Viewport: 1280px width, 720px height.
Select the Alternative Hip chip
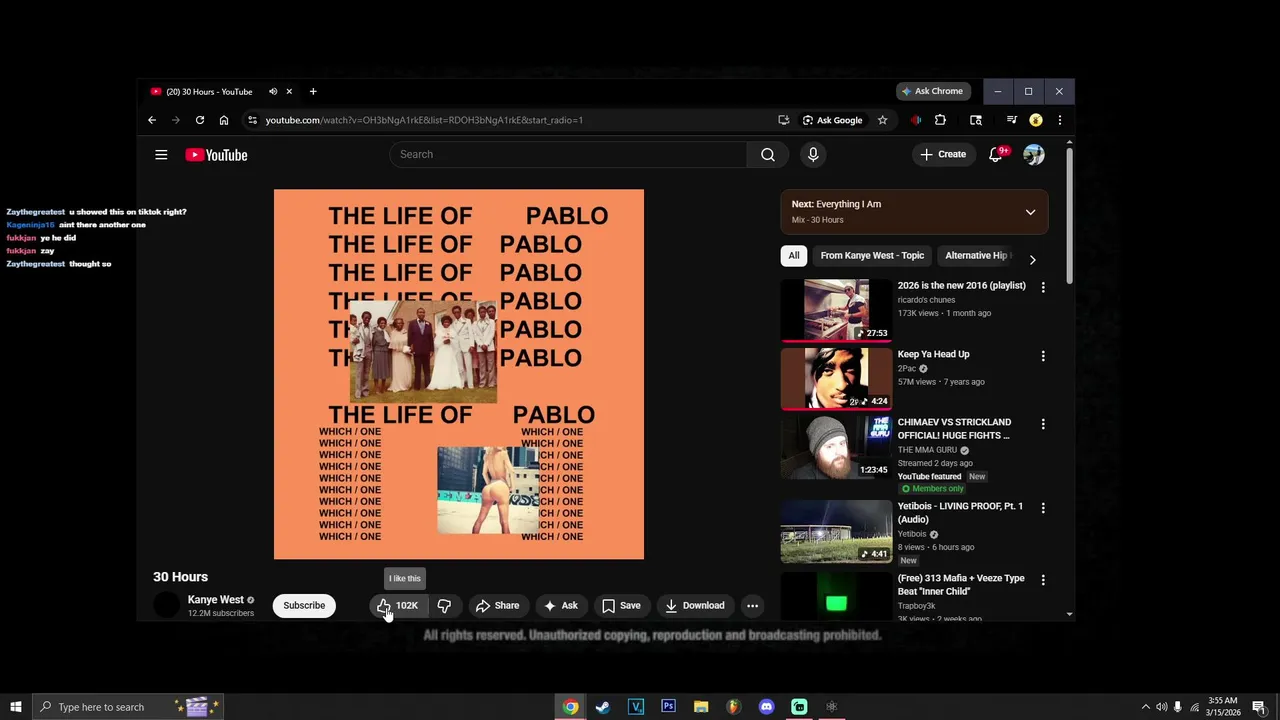[x=976, y=255]
